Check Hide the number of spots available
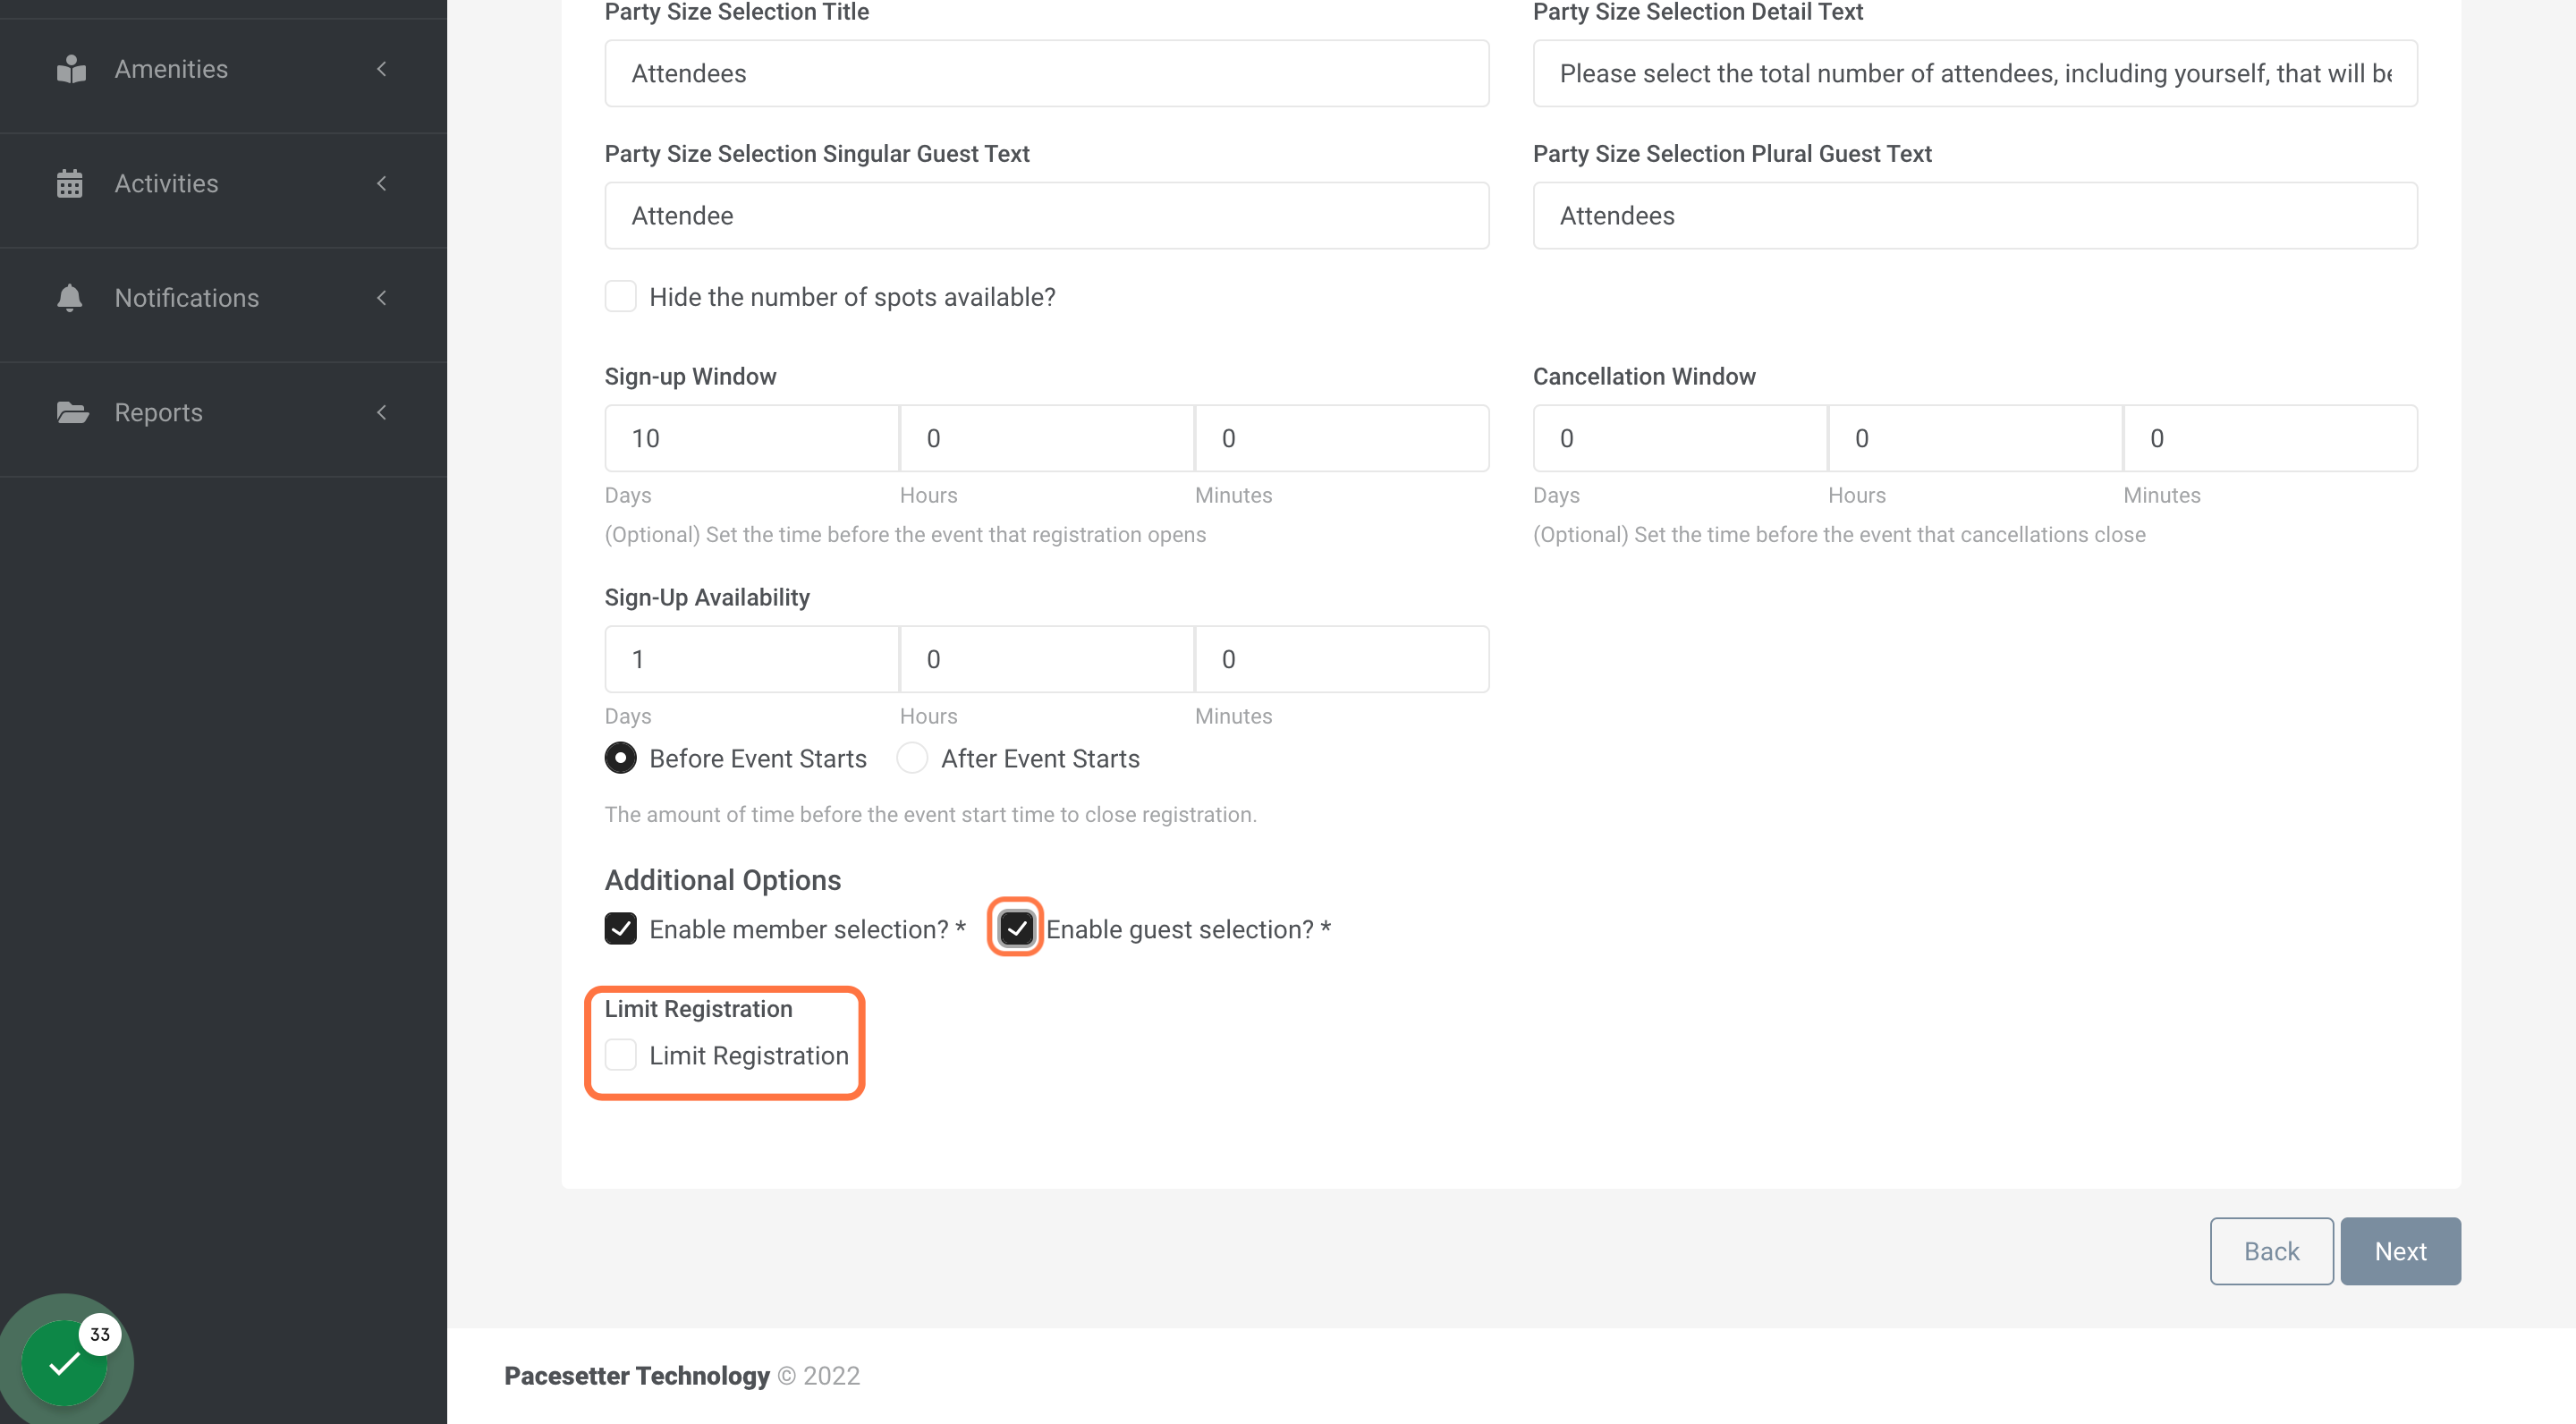 click(621, 297)
